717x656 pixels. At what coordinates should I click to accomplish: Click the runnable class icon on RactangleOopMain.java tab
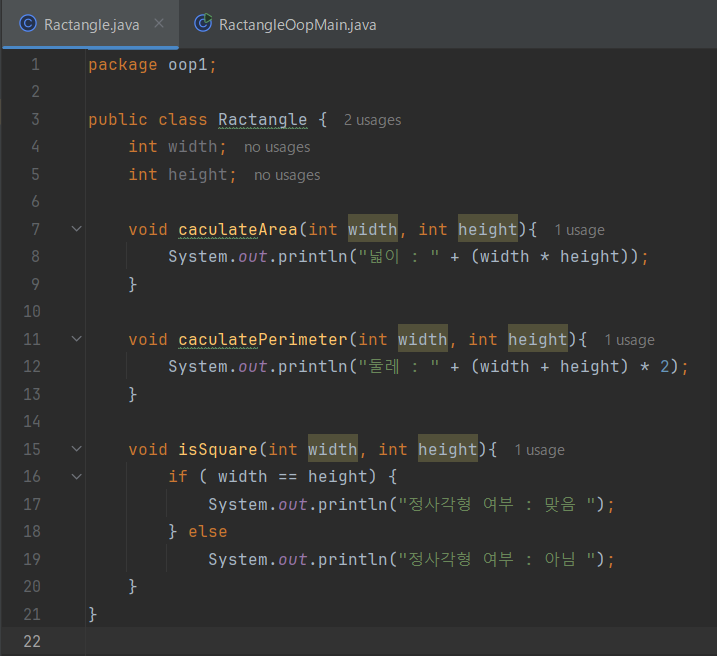[203, 23]
